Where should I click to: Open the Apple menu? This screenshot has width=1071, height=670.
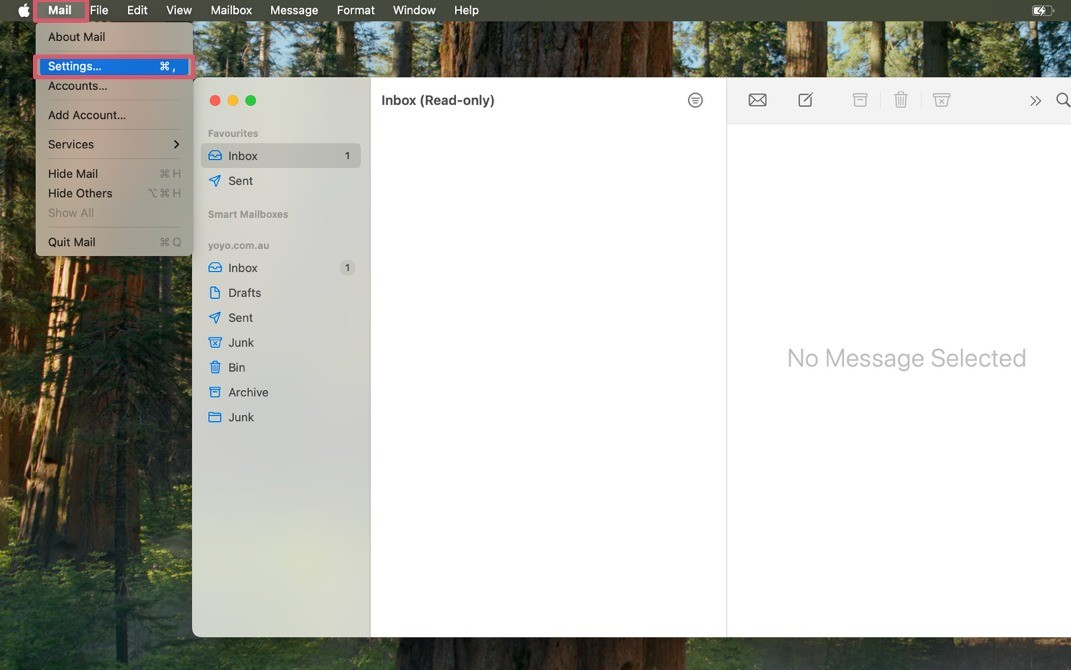click(24, 10)
